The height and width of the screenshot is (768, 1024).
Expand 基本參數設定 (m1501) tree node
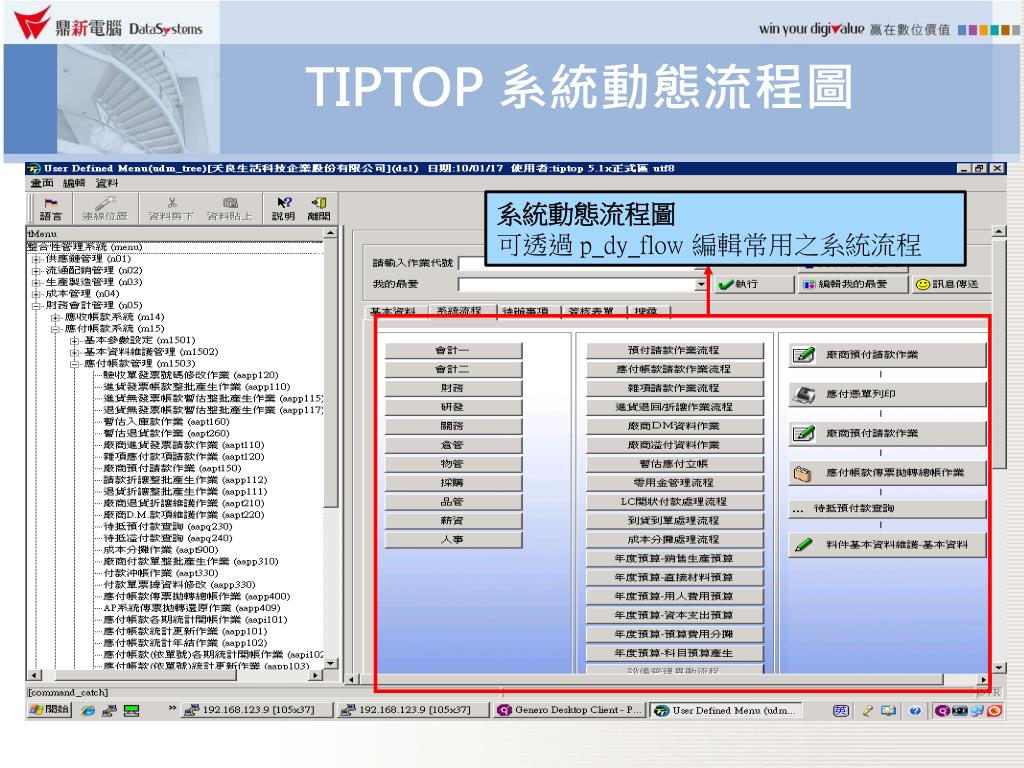74,341
